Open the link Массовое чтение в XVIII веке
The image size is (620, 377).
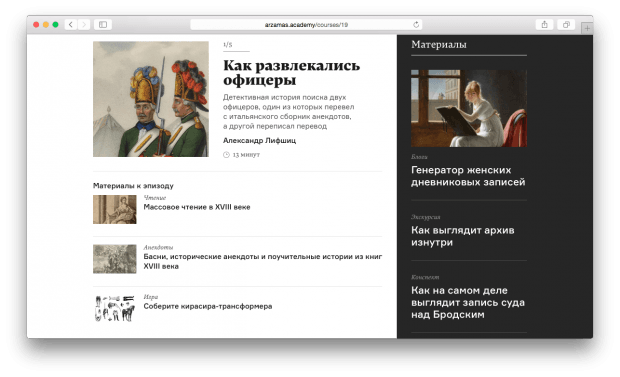197,207
